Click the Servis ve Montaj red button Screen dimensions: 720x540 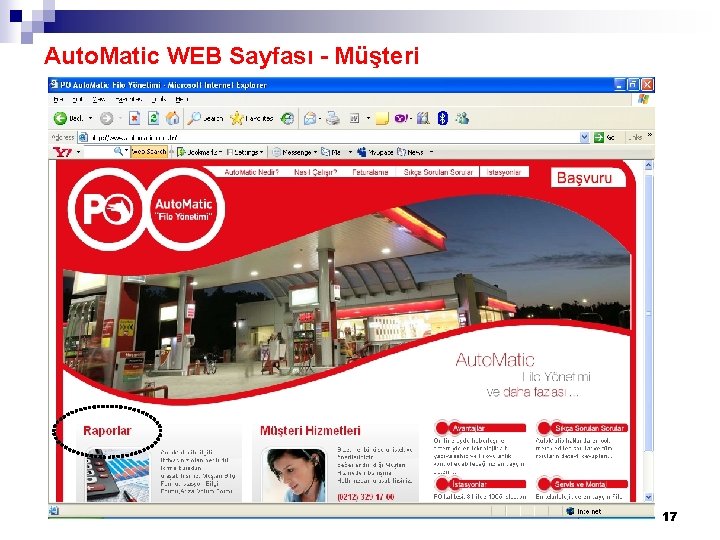(x=583, y=484)
